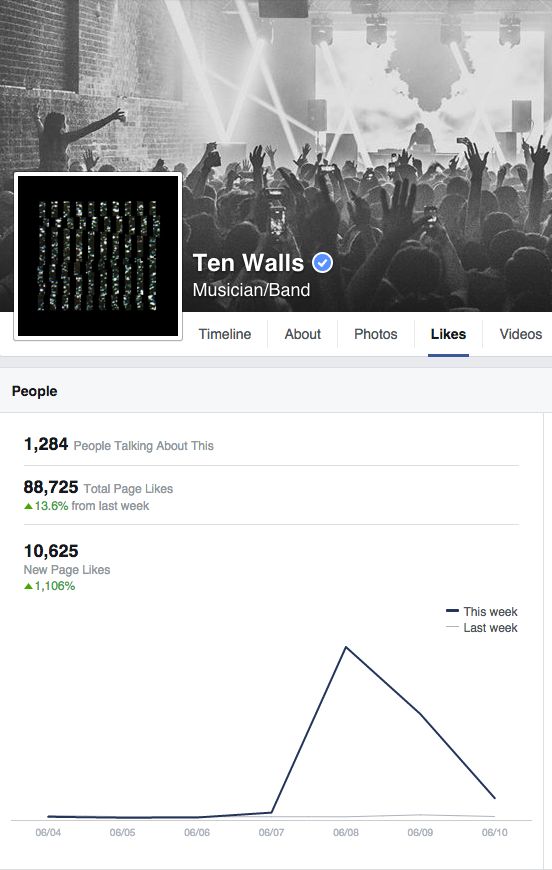Screen dimensions: 552x870
Task: Click the Musician/Band category label
Action: tap(251, 290)
